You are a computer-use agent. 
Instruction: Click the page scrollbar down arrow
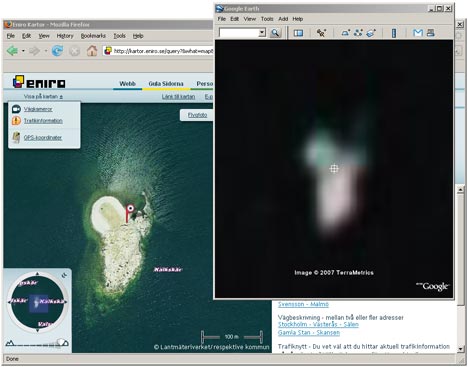pyautogui.click(x=460, y=349)
